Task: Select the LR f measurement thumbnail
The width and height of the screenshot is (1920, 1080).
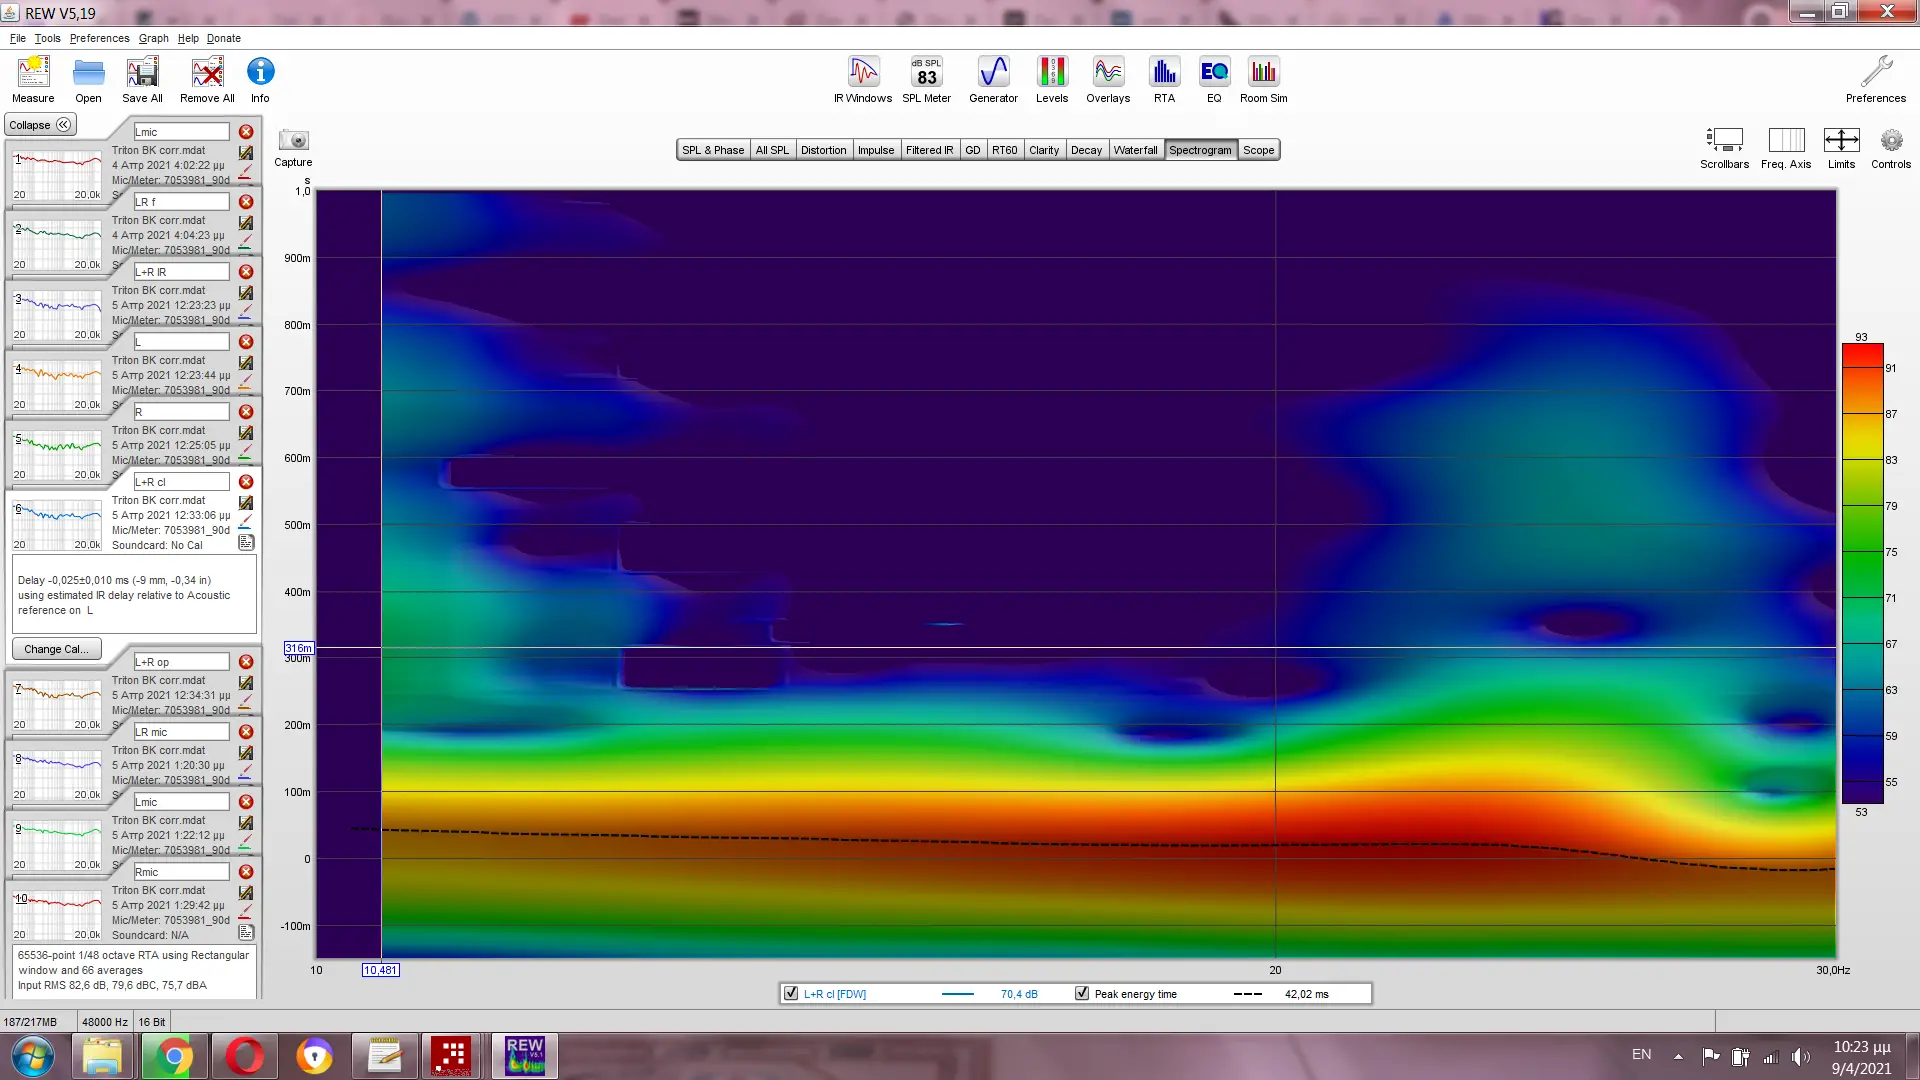Action: pyautogui.click(x=57, y=243)
